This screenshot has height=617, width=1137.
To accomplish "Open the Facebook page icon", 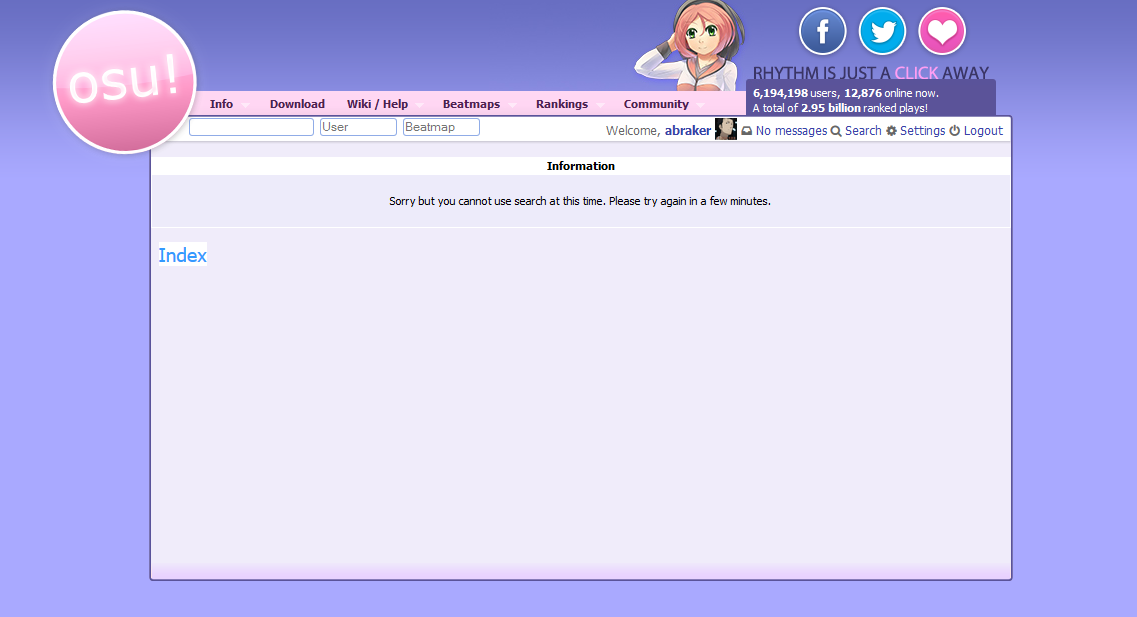I will (822, 31).
